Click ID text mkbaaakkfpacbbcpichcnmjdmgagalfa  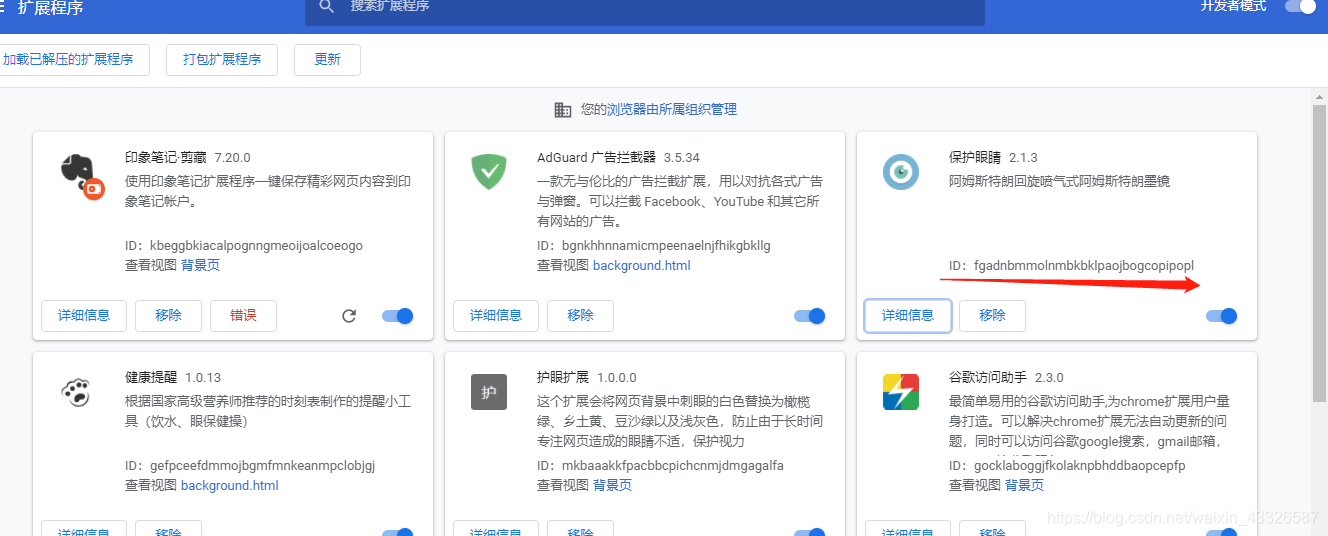[x=673, y=466]
